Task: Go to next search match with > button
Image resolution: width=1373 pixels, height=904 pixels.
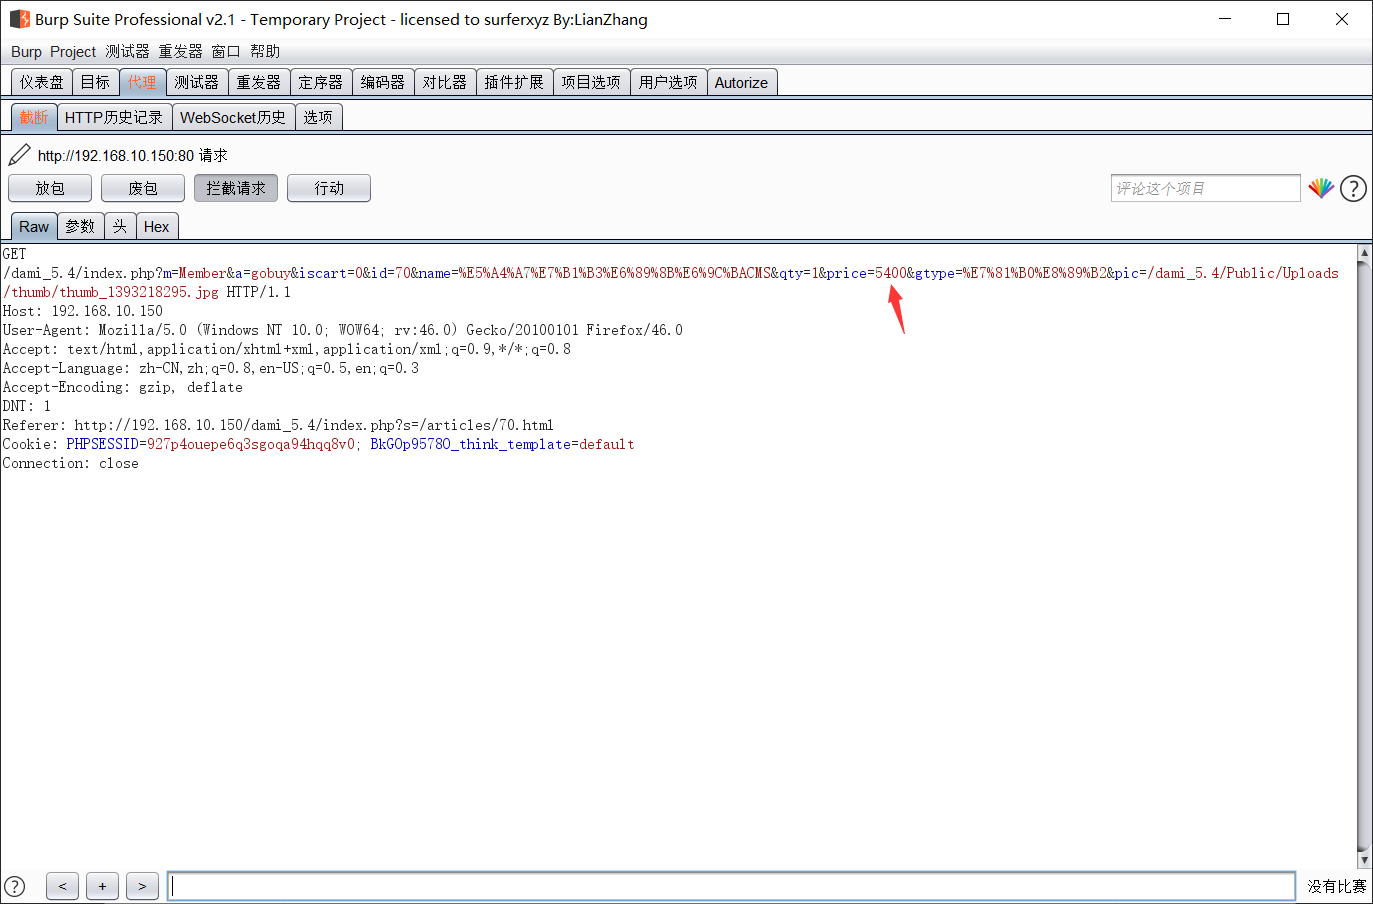Action: coord(142,886)
